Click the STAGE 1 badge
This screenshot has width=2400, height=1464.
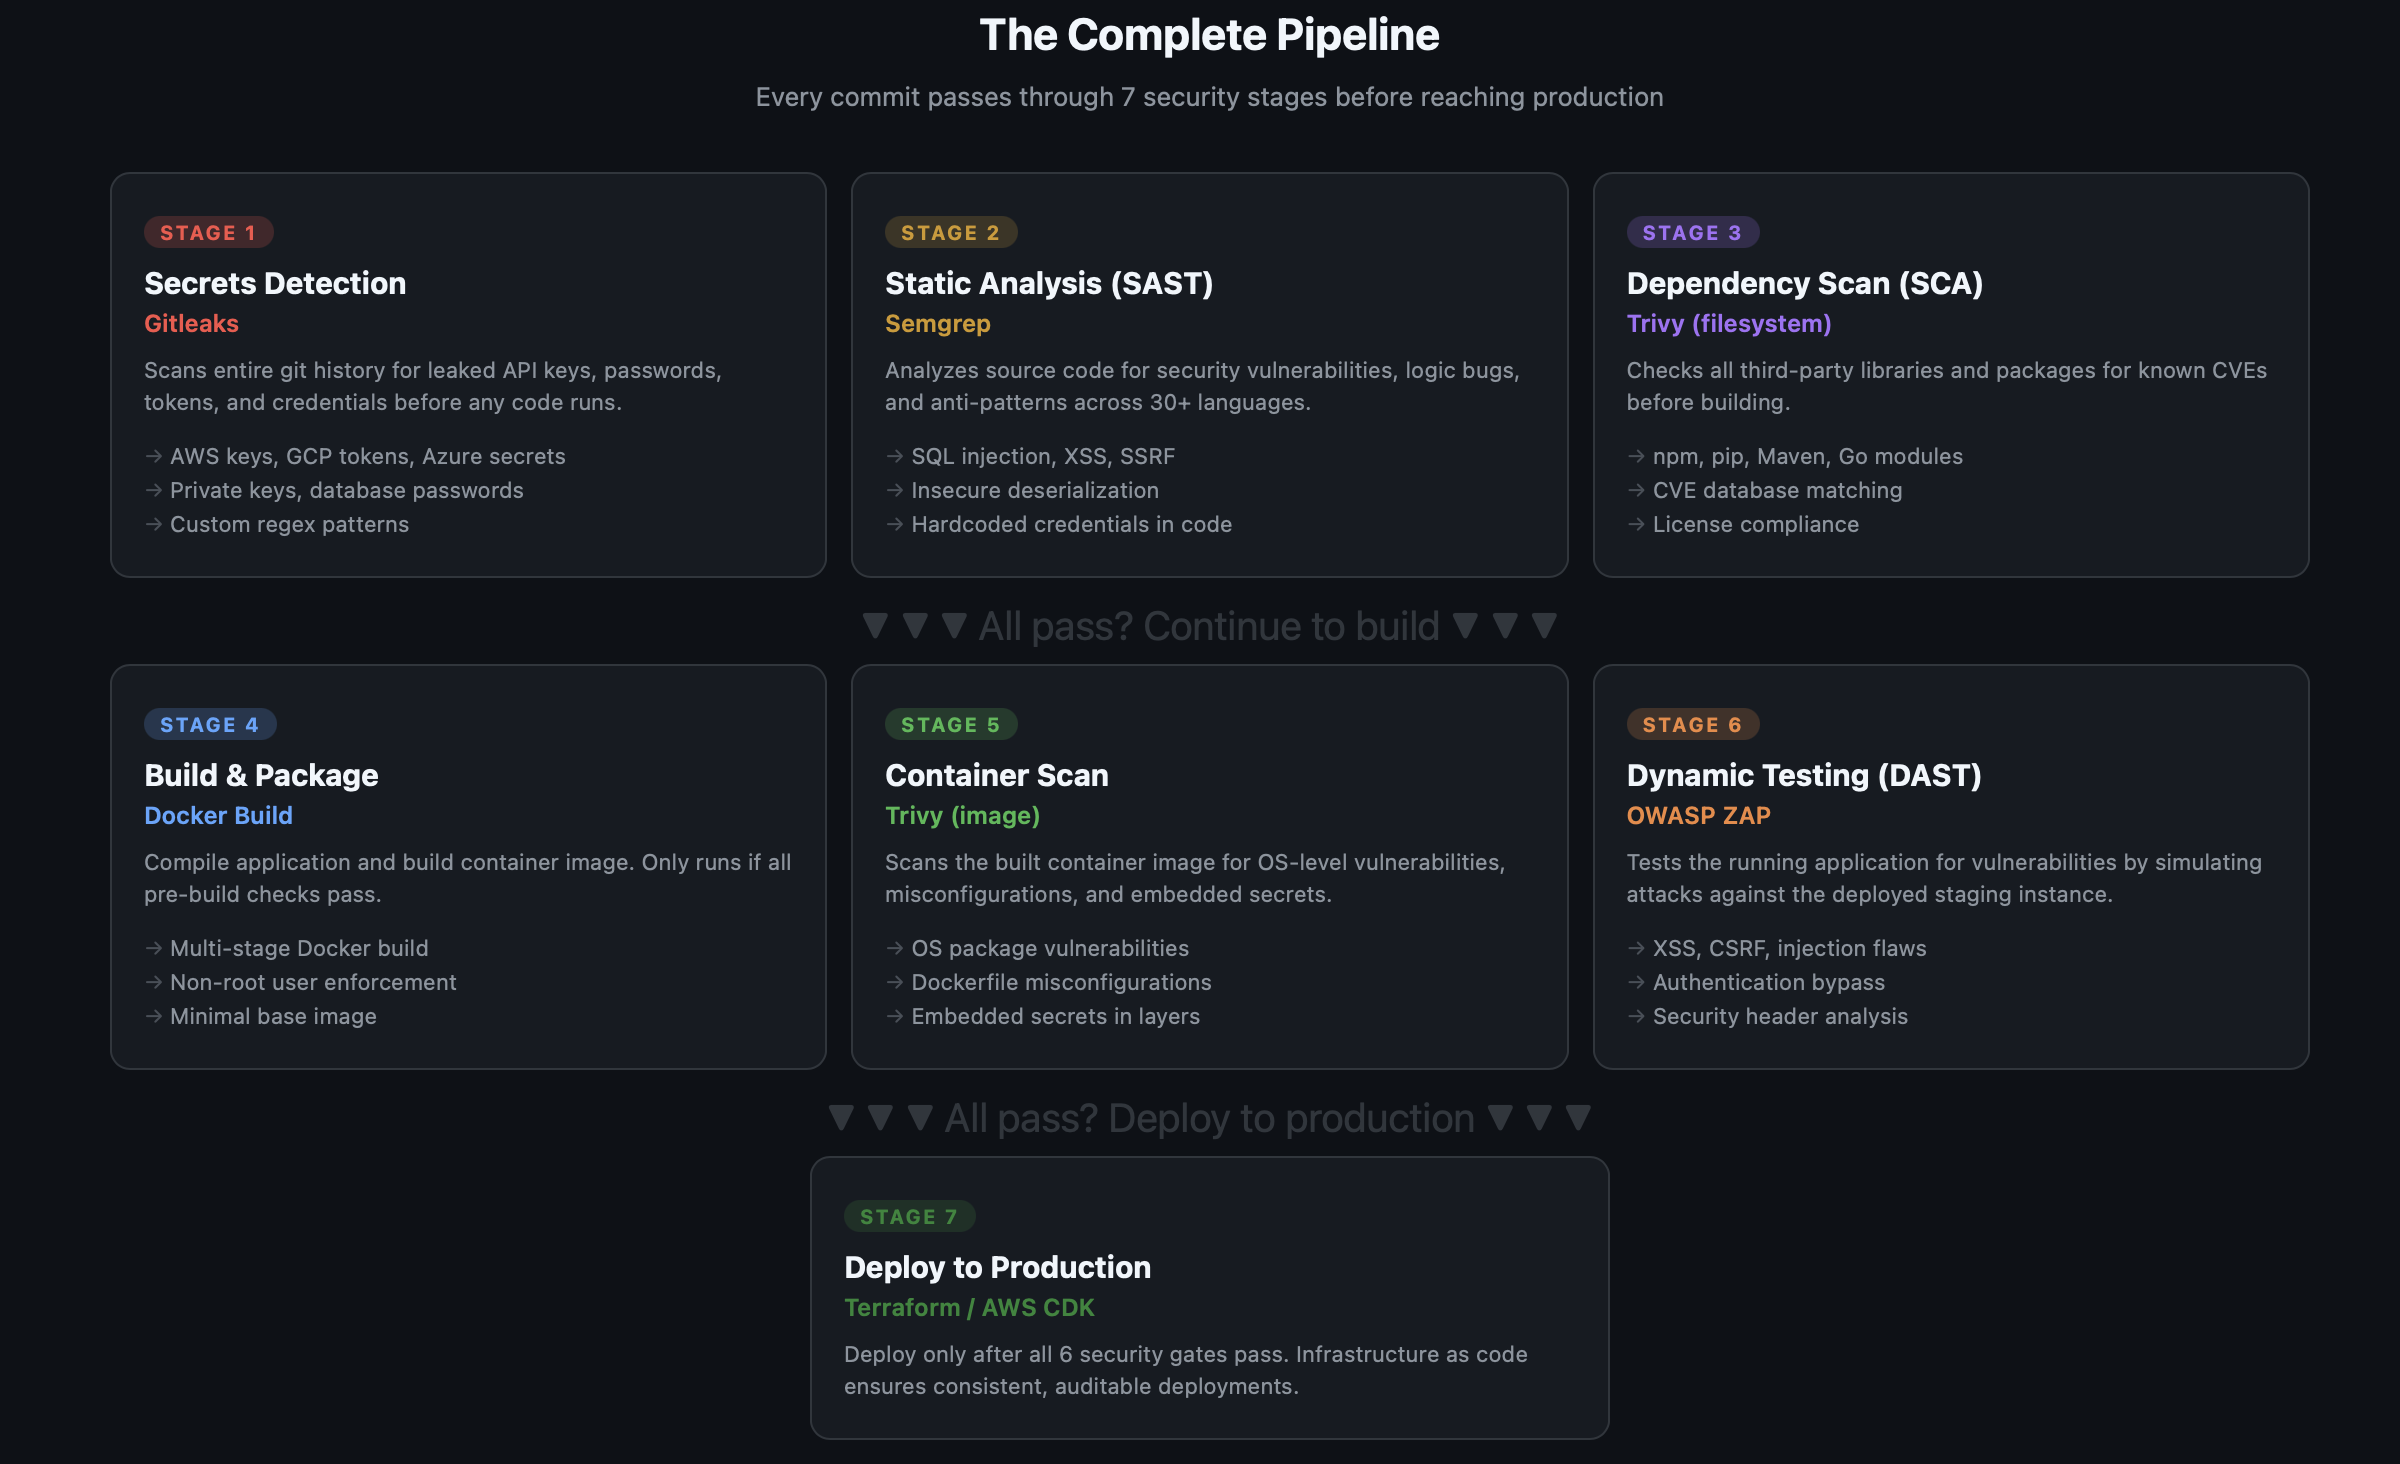[208, 233]
